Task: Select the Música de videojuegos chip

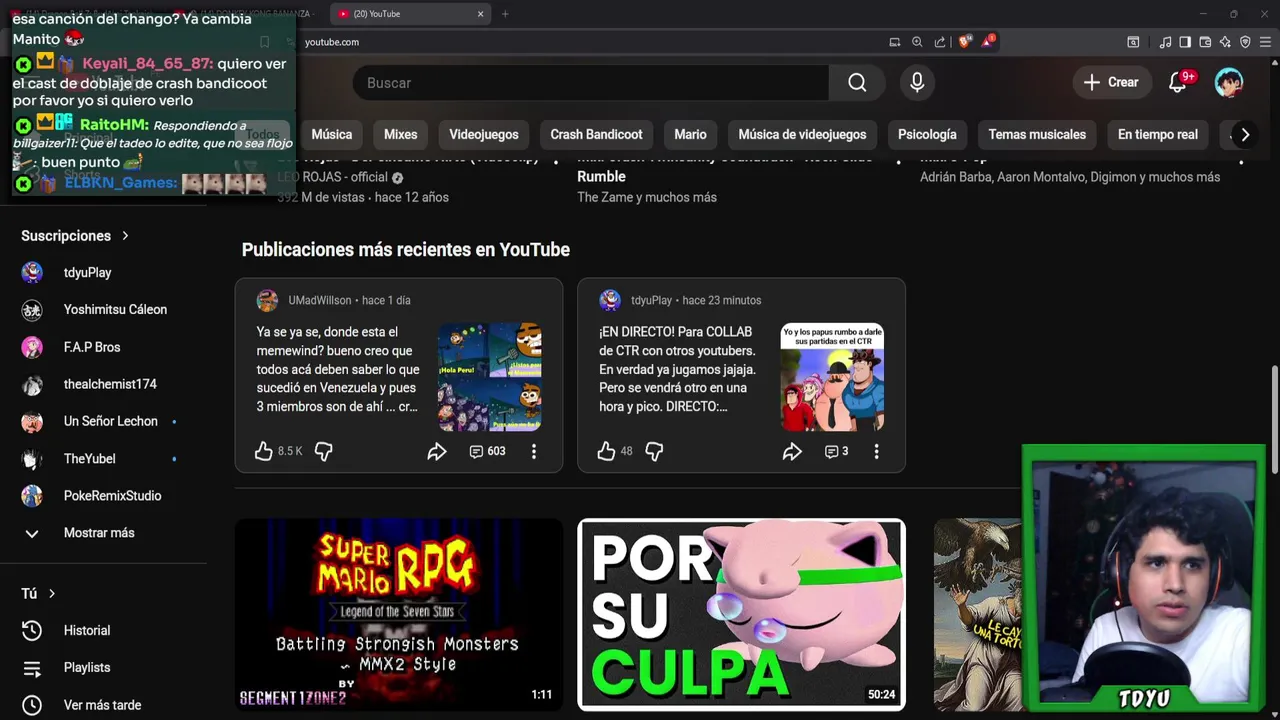Action: coord(802,134)
